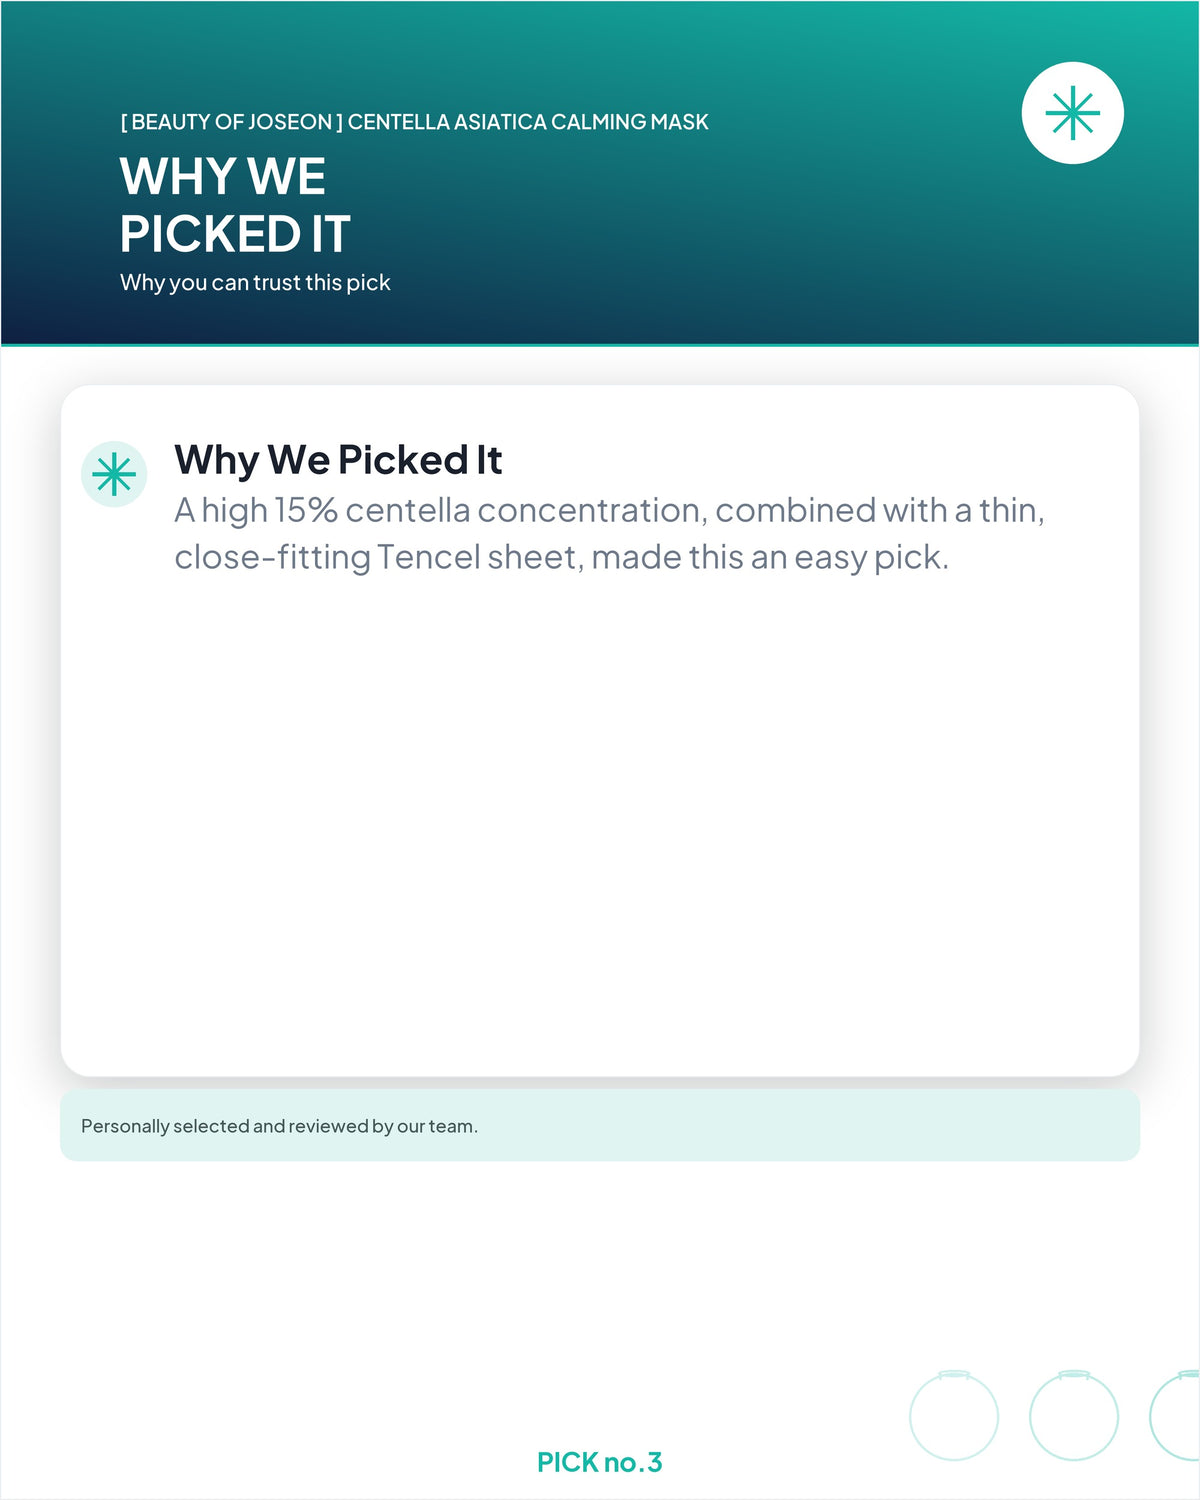This screenshot has width=1200, height=1500.
Task: Click the 'Why We Picked It' card heading
Action: (x=338, y=460)
